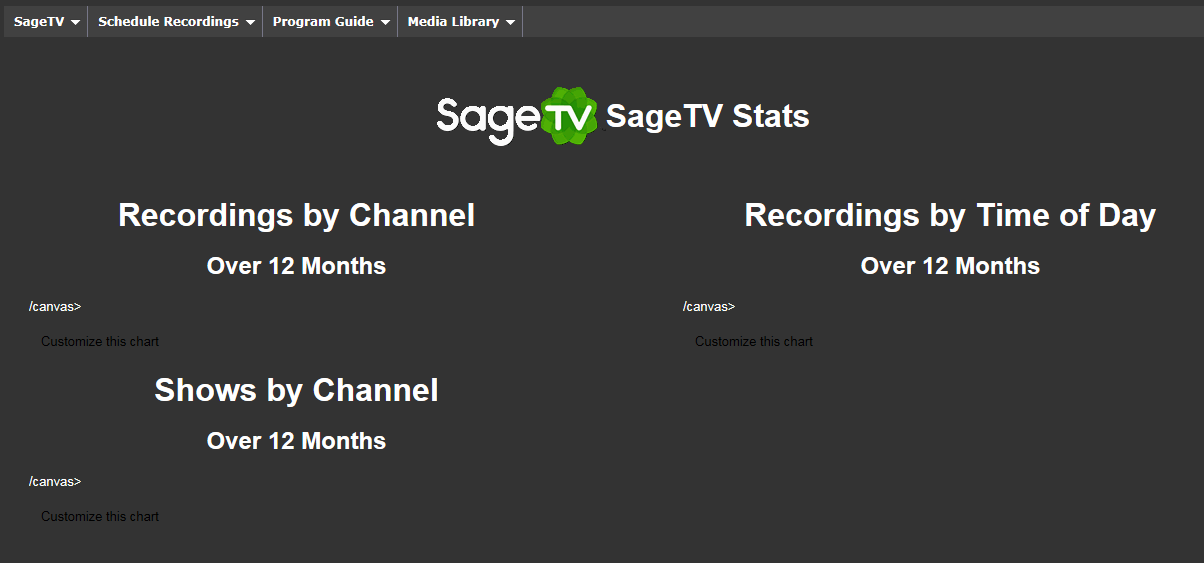Customize the Recordings by Time of Day chart
The image size is (1204, 563).
[754, 342]
